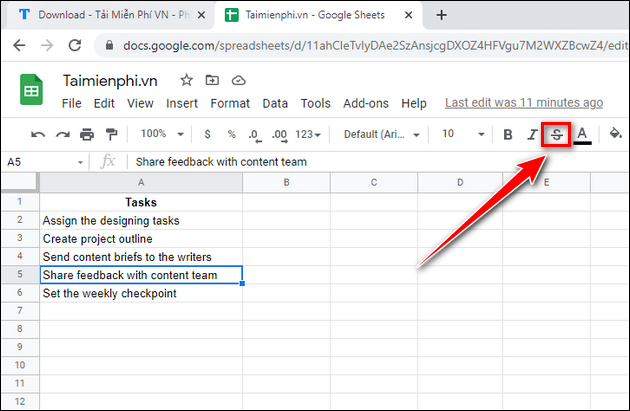Switch to Taimienphi.vn - Google Sheets tab
This screenshot has height=411, width=630.
(x=317, y=15)
